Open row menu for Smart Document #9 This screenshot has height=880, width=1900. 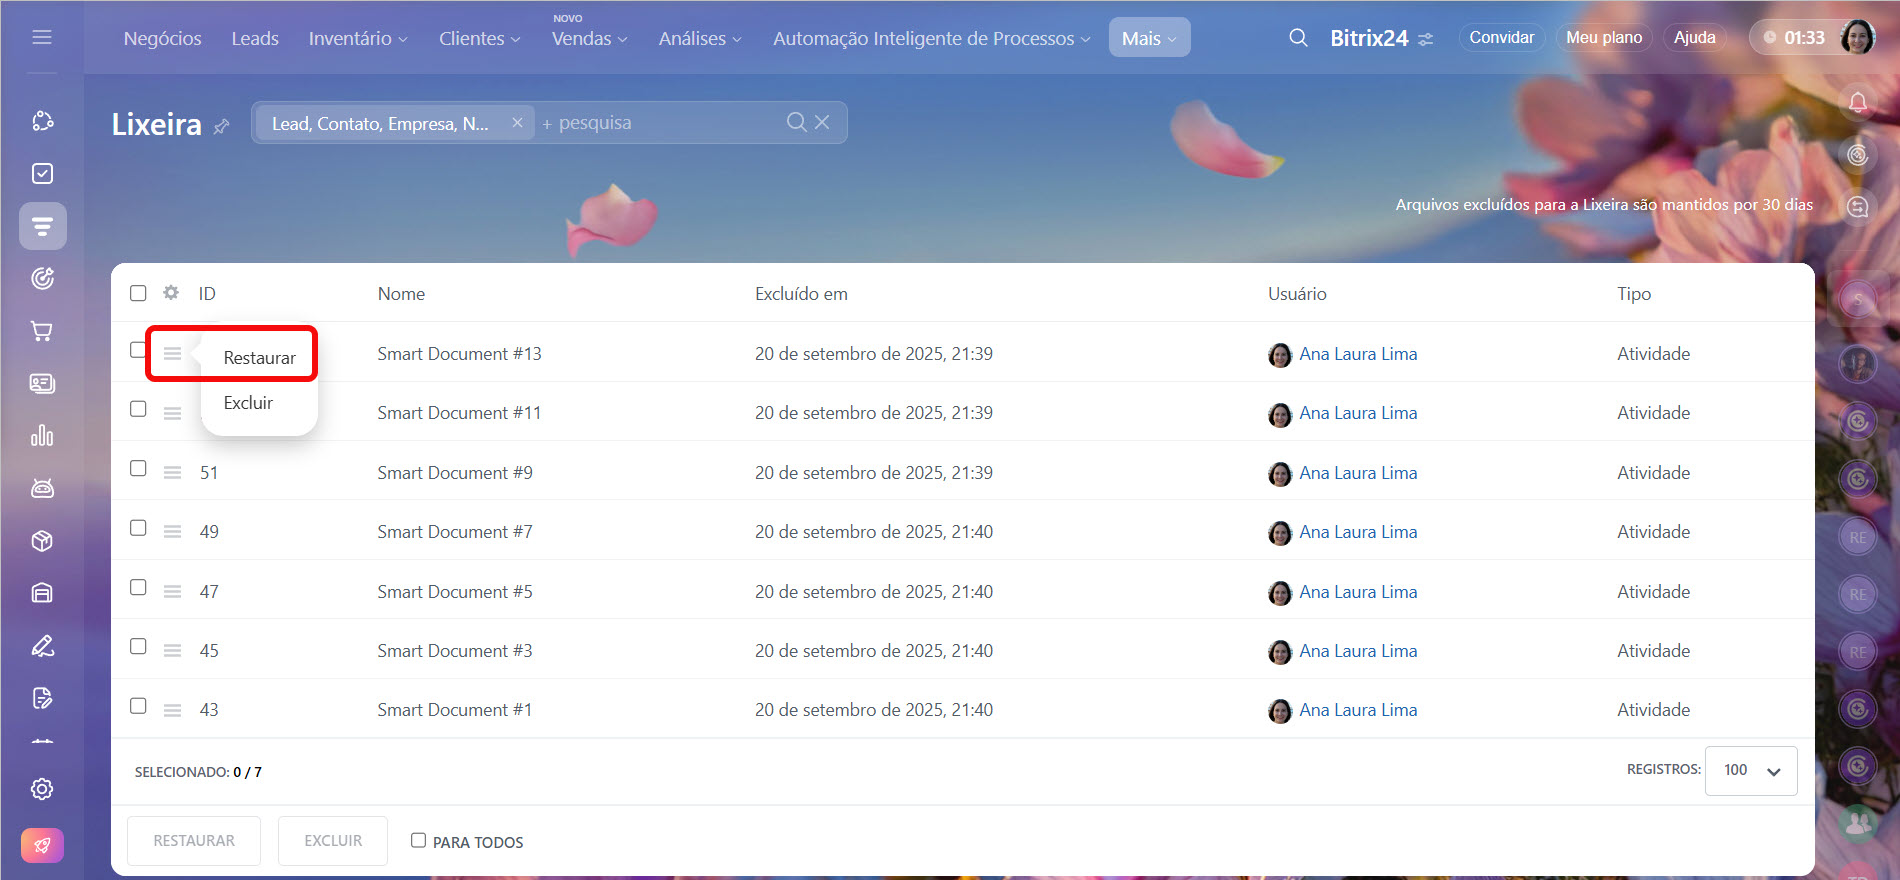click(172, 473)
